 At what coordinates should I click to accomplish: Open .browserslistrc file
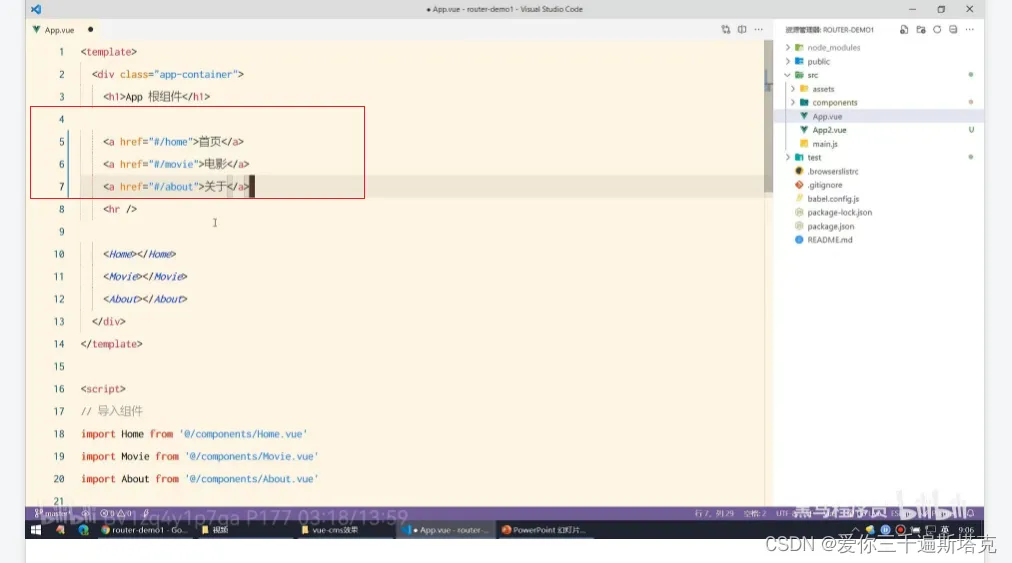(x=832, y=172)
